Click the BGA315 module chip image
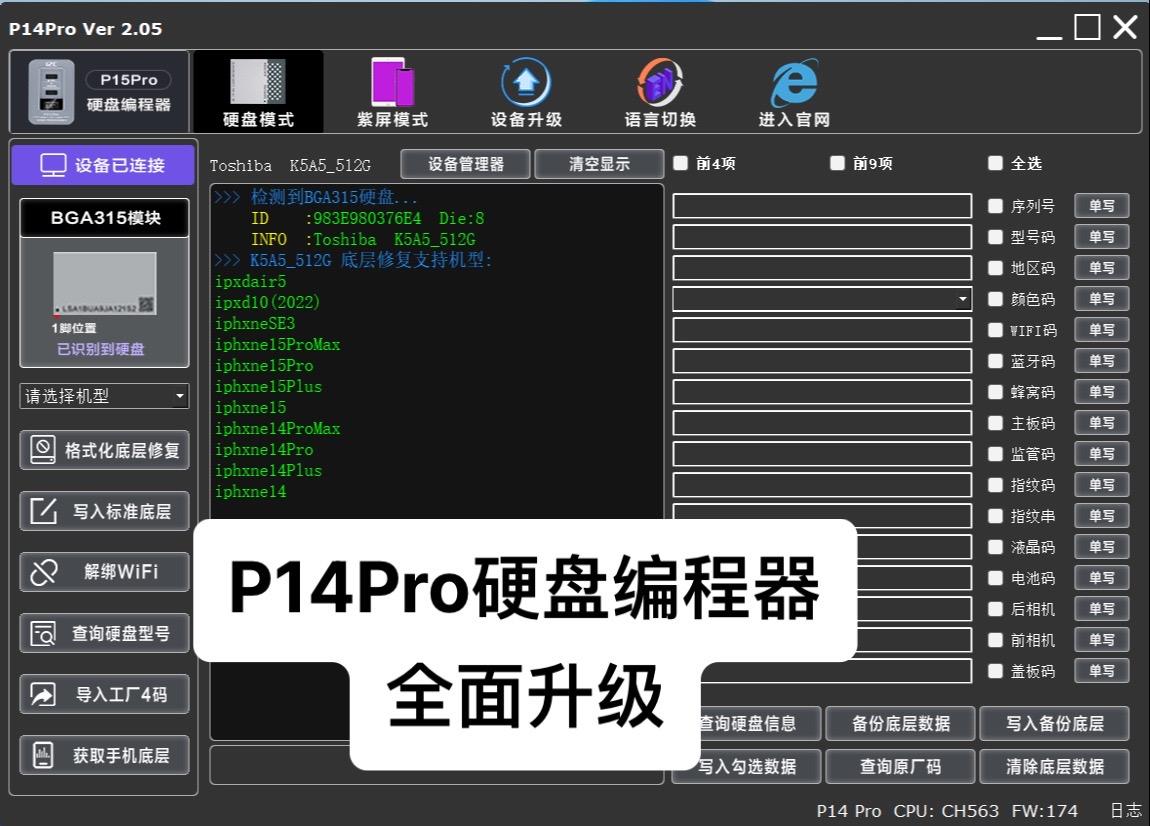1150x826 pixels. click(104, 285)
